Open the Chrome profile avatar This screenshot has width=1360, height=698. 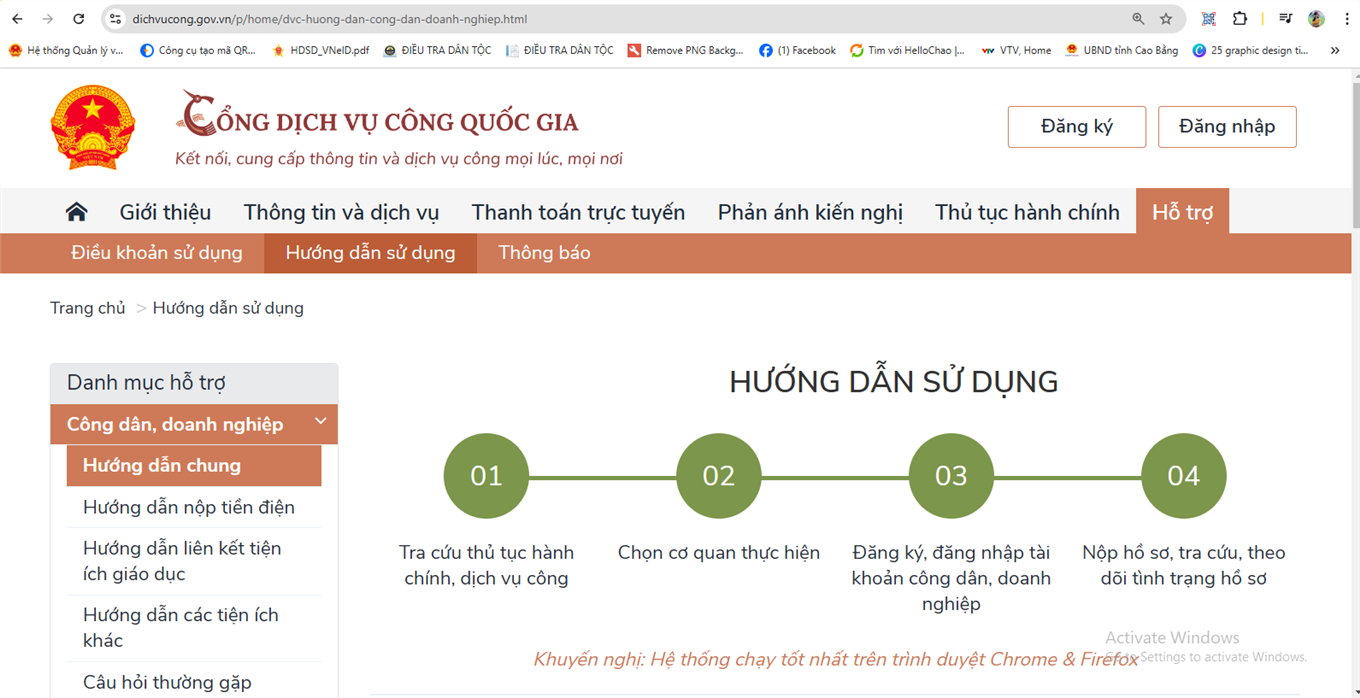tap(1316, 19)
